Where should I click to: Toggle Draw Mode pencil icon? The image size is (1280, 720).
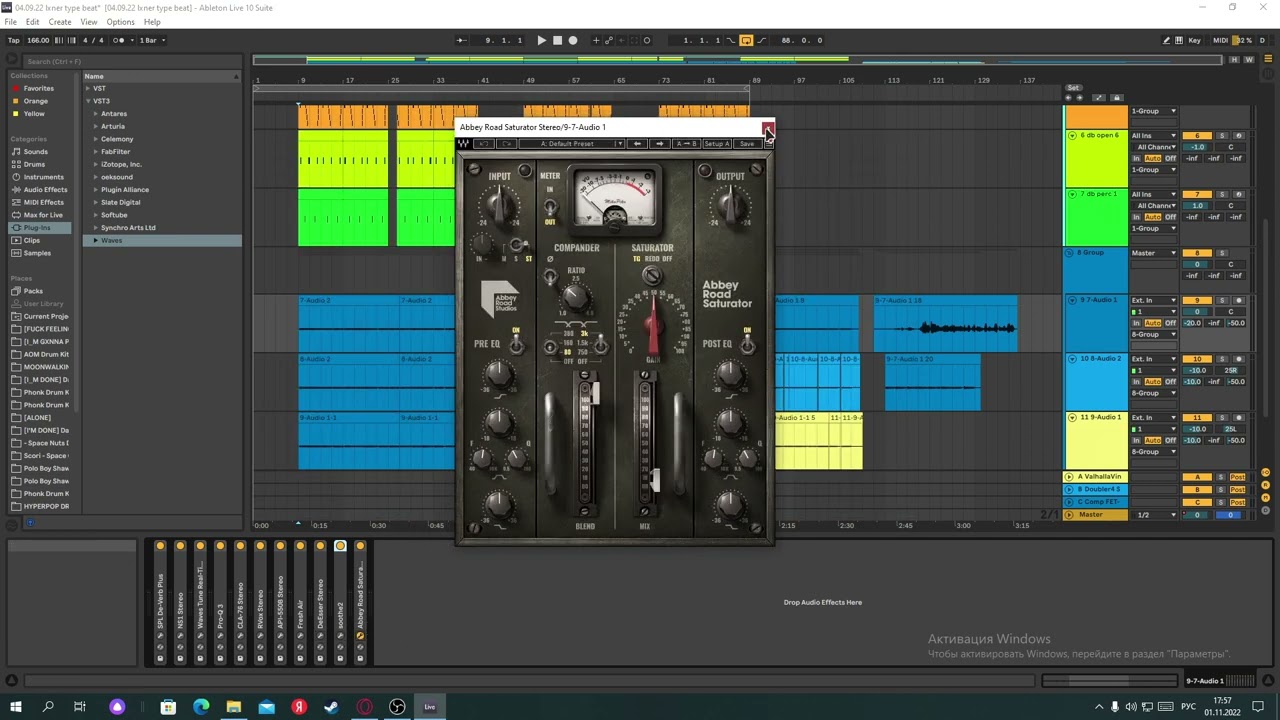pyautogui.click(x=1166, y=40)
